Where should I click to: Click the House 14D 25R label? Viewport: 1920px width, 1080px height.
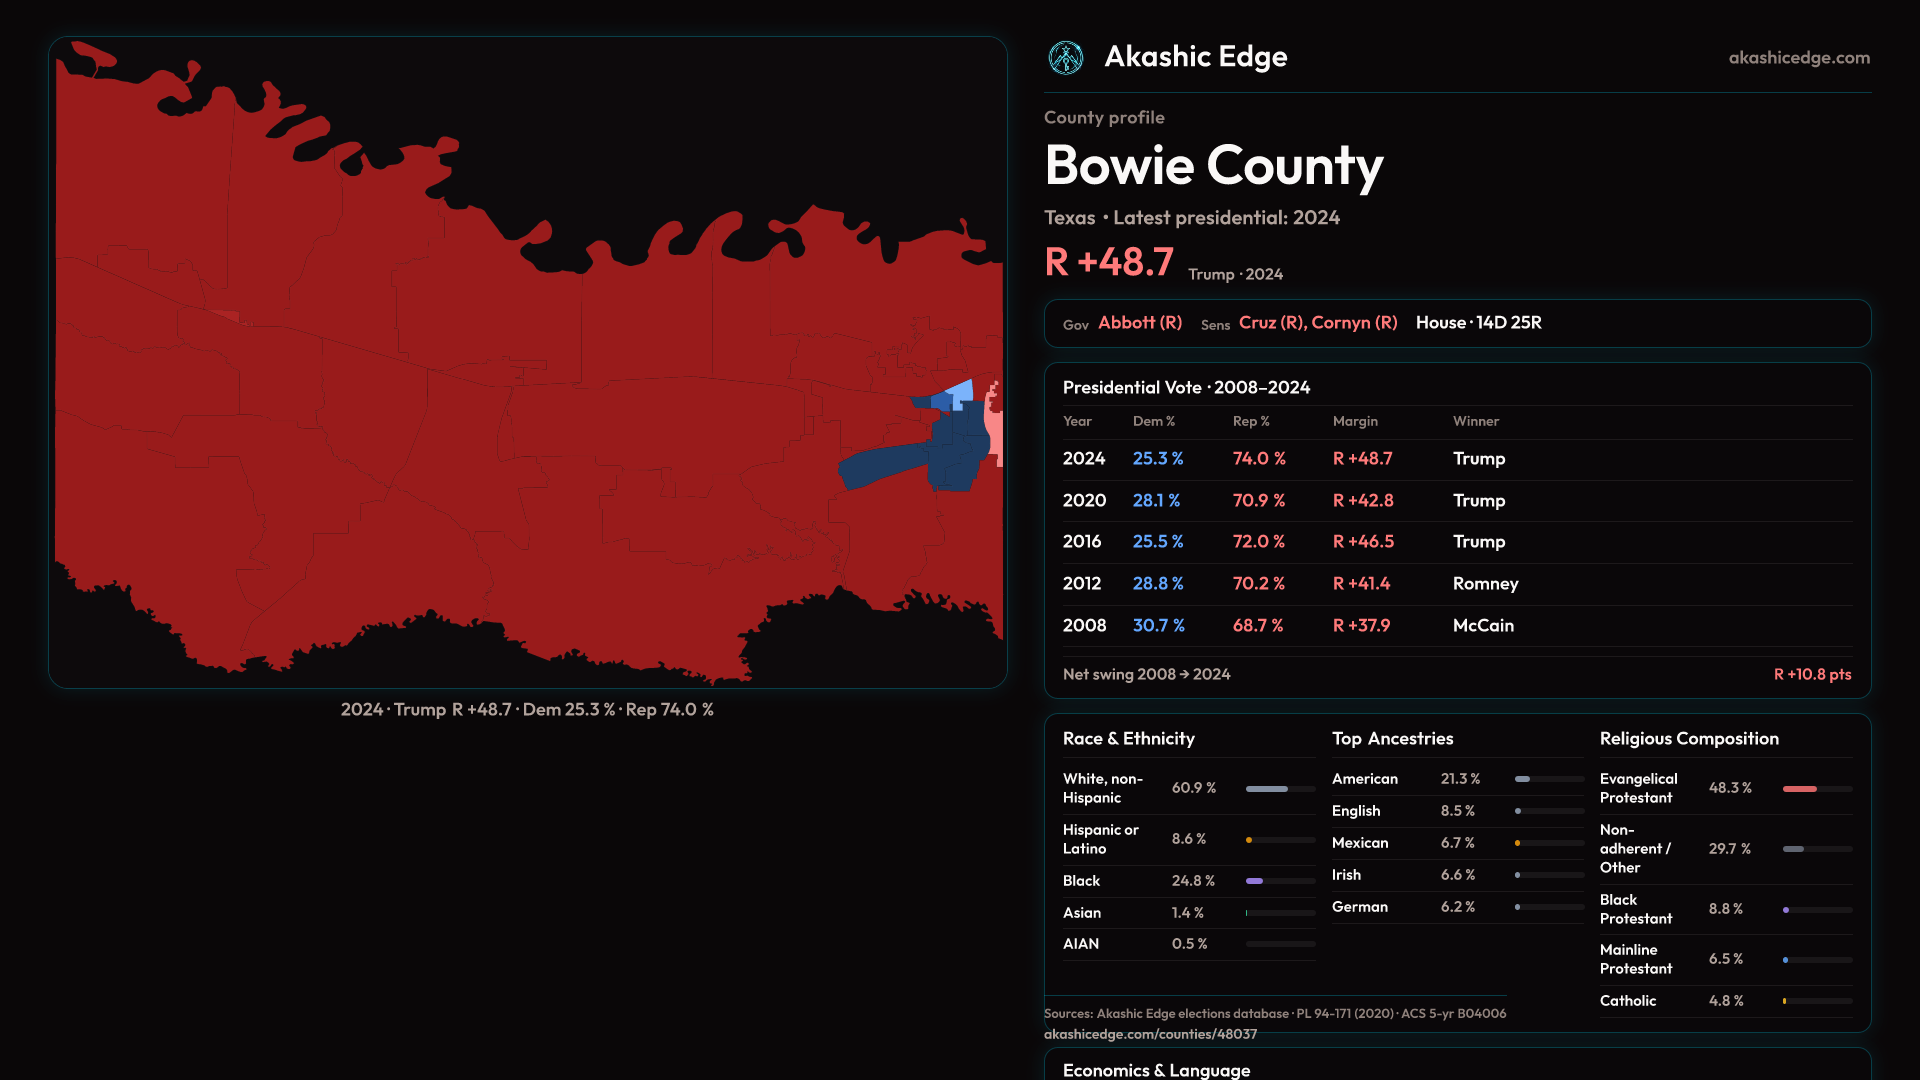pos(1478,323)
